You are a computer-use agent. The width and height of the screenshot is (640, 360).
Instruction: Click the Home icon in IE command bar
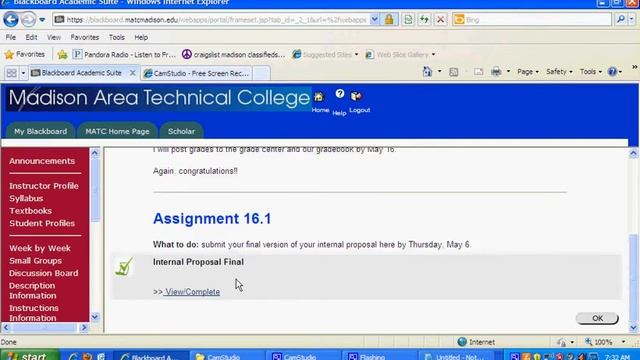(x=427, y=72)
